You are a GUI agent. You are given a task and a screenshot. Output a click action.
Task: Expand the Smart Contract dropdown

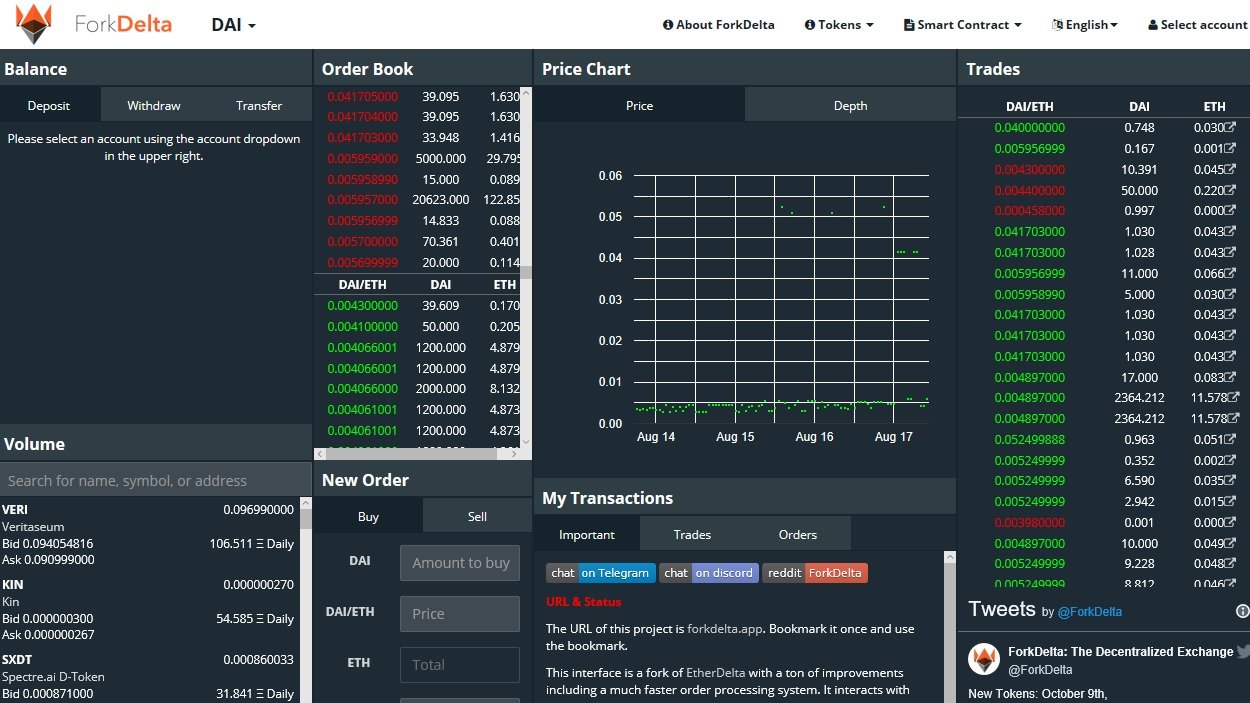(962, 25)
